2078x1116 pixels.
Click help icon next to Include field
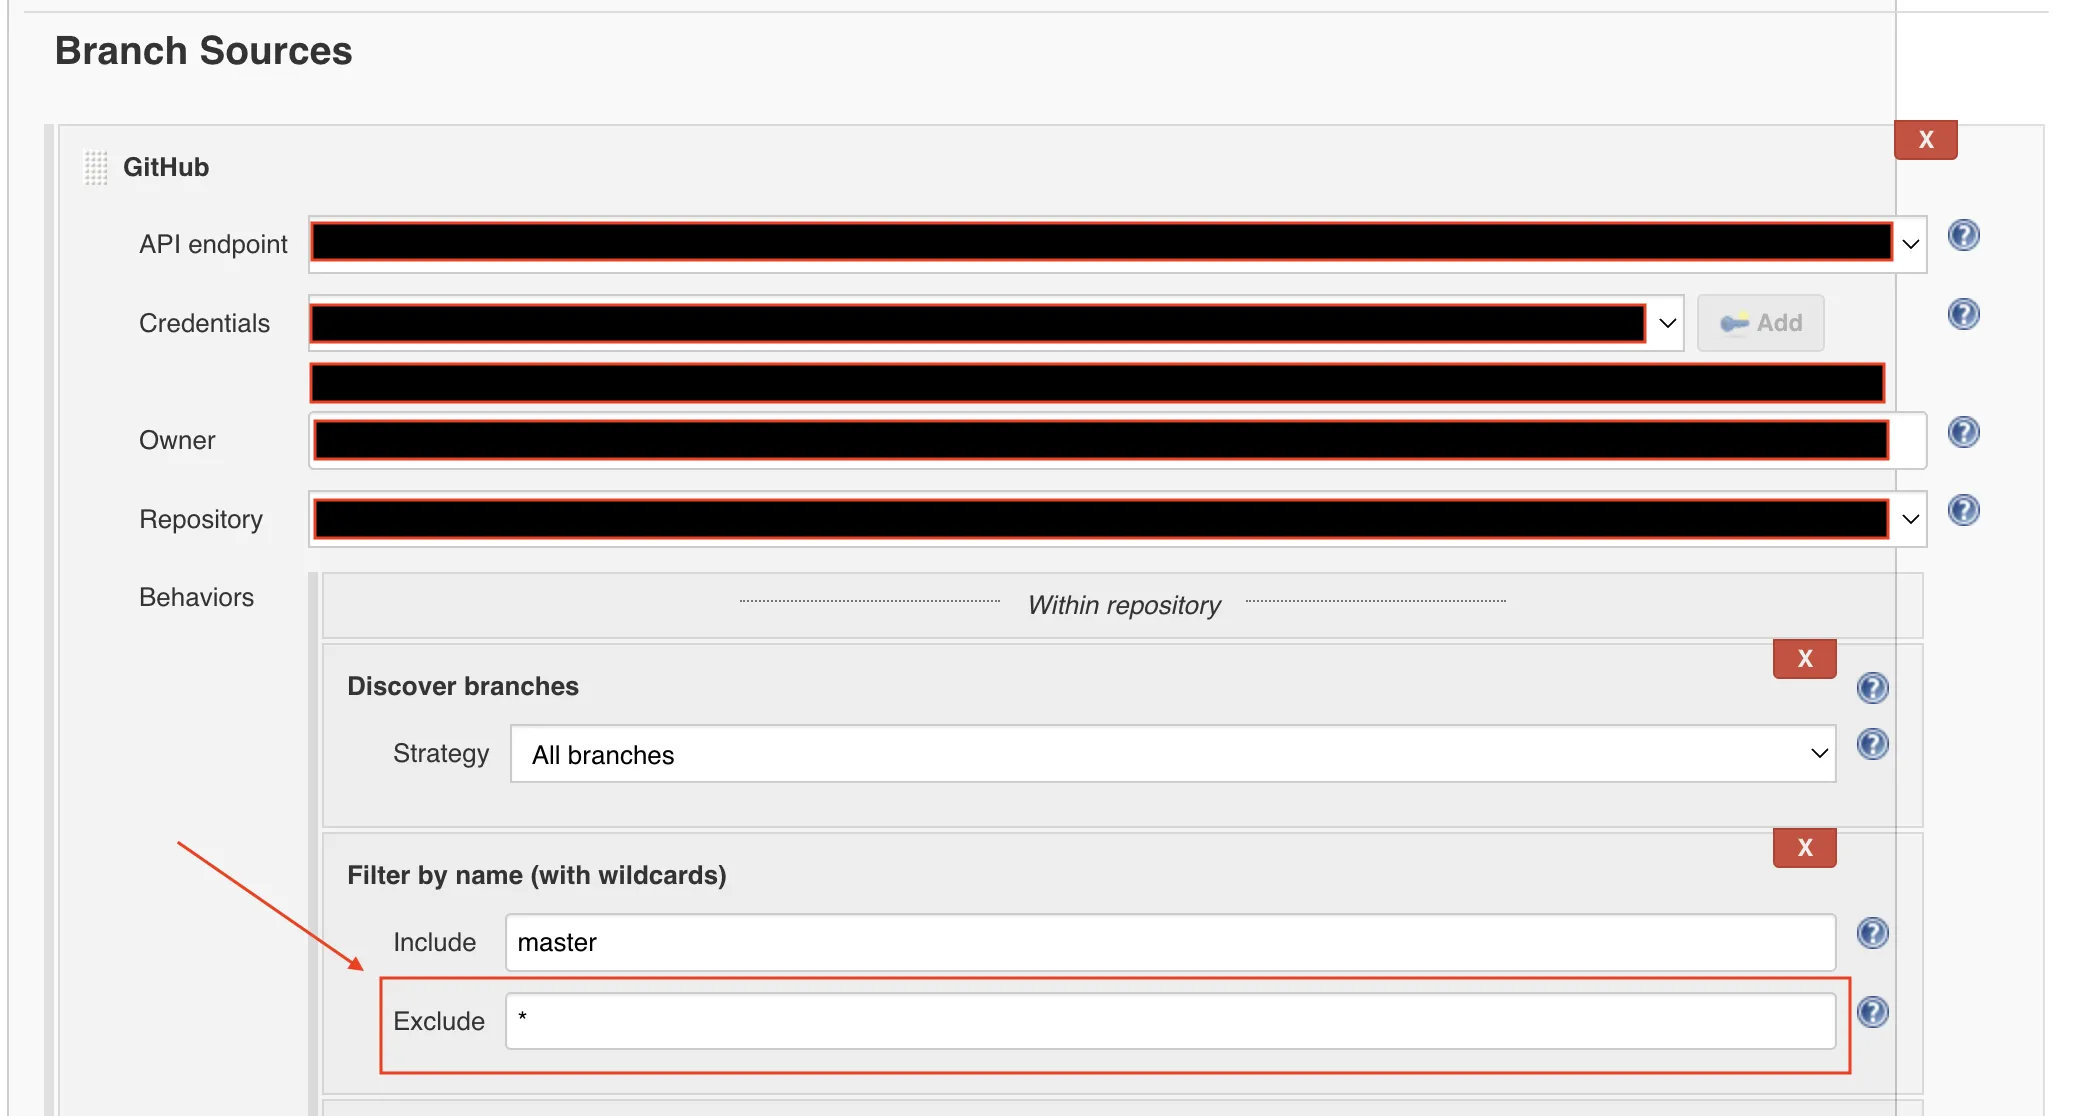tap(1872, 933)
